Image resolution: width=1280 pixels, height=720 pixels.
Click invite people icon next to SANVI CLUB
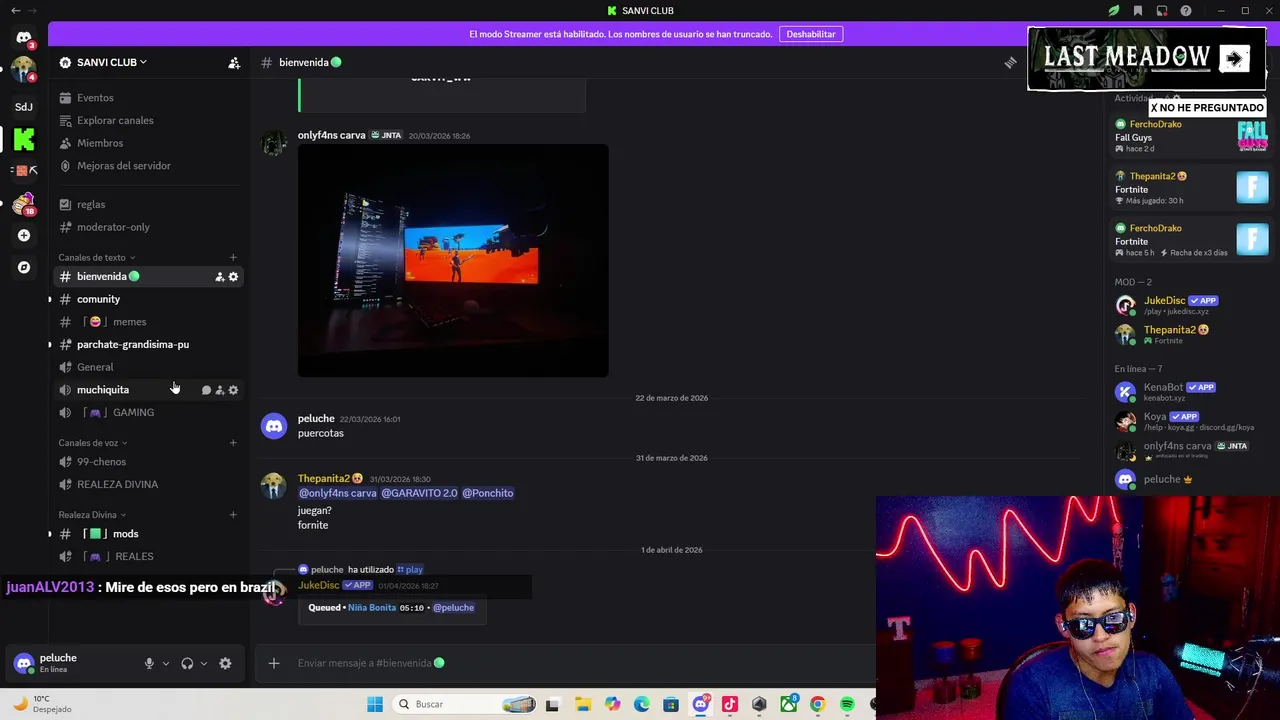[x=234, y=62]
